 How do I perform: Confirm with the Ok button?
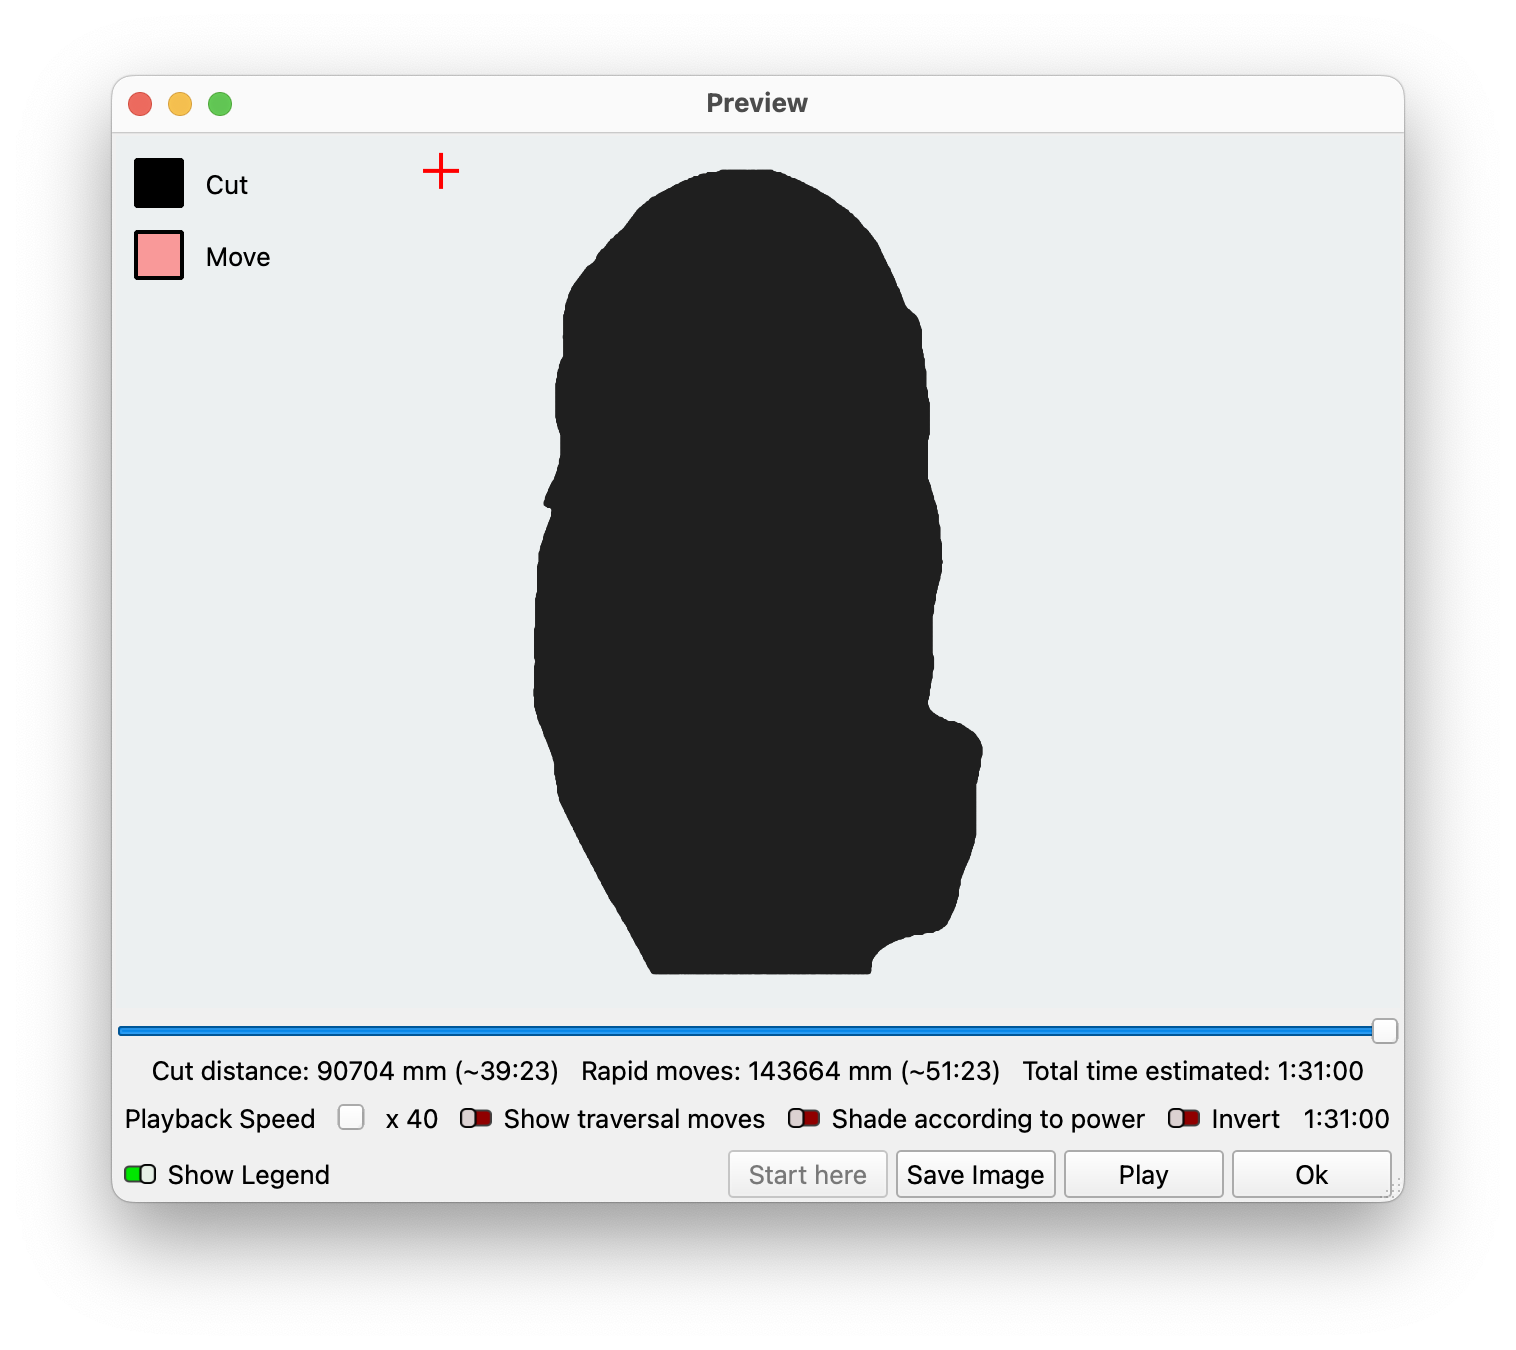1311,1174
